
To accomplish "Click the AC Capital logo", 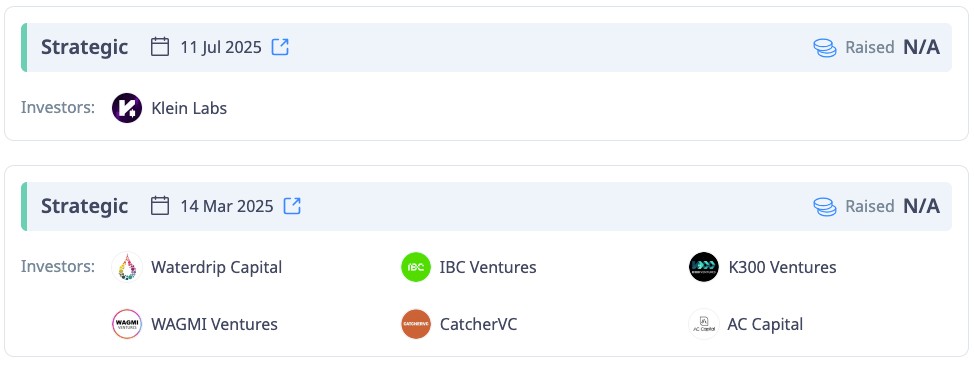I will (x=704, y=324).
